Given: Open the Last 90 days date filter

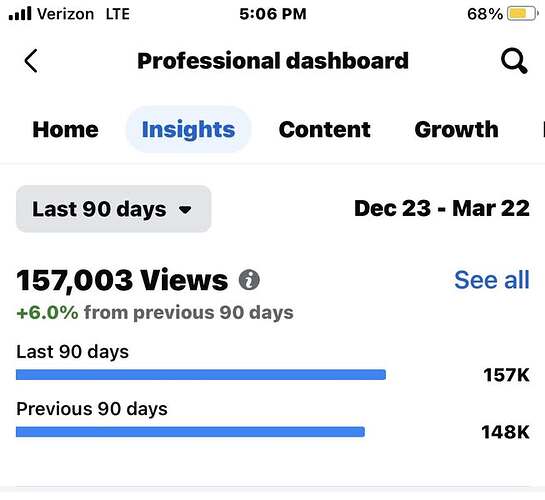Looking at the screenshot, I should tap(113, 209).
